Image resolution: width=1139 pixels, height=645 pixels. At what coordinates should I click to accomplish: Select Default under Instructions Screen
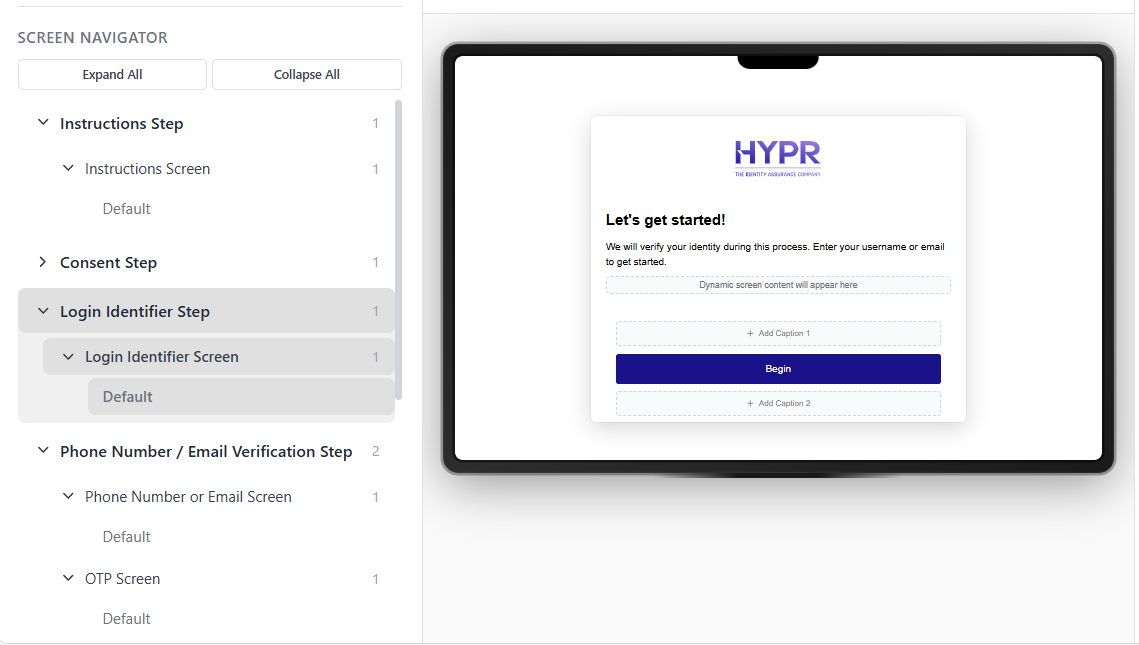[127, 209]
